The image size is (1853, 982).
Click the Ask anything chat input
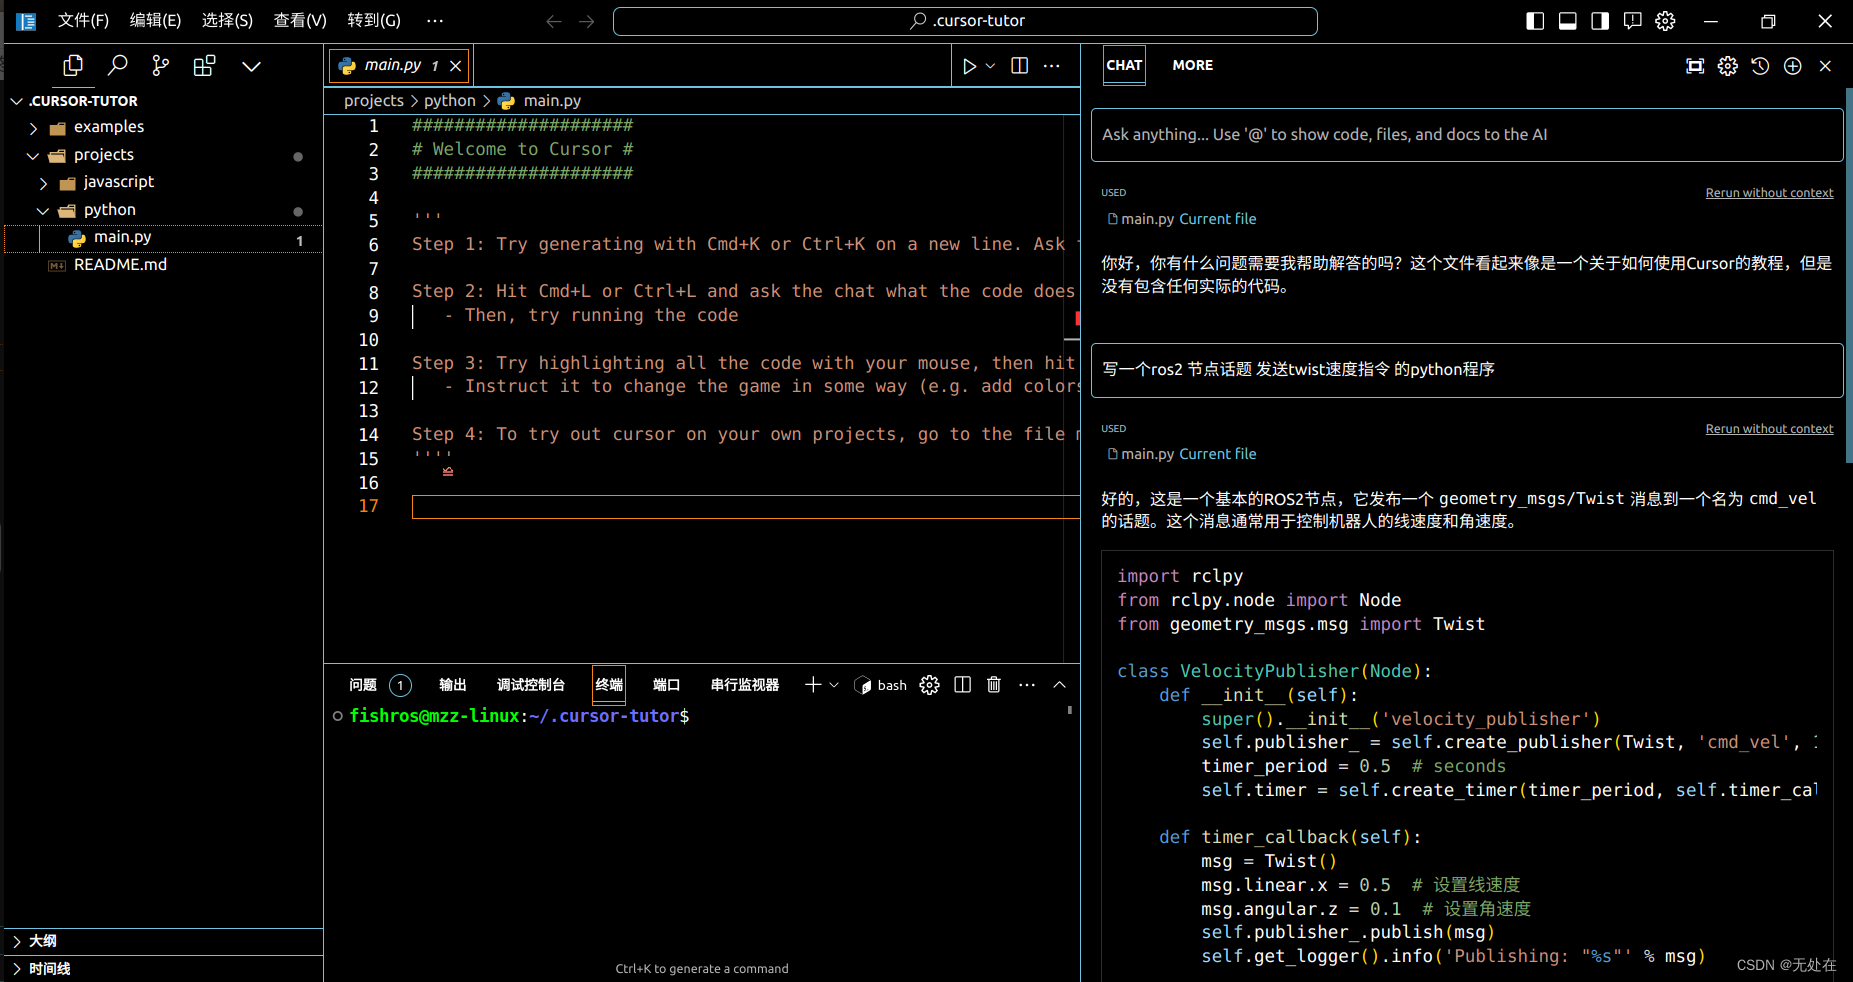point(1467,135)
